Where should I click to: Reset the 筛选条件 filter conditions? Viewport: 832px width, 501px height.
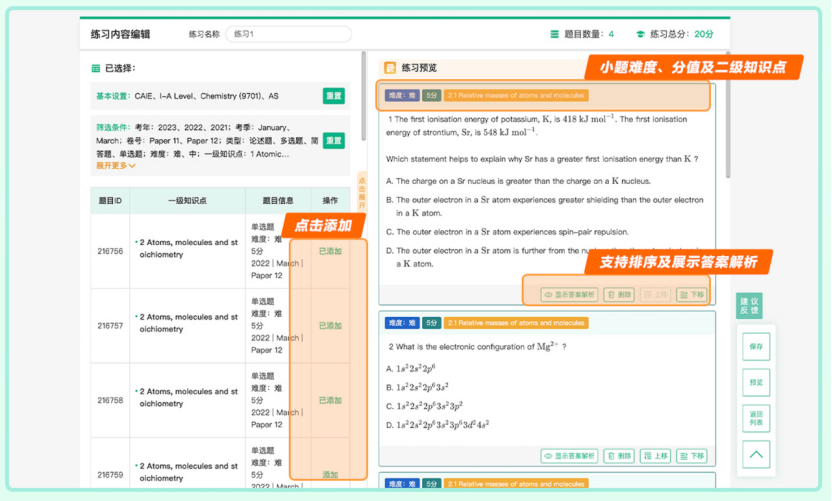334,140
